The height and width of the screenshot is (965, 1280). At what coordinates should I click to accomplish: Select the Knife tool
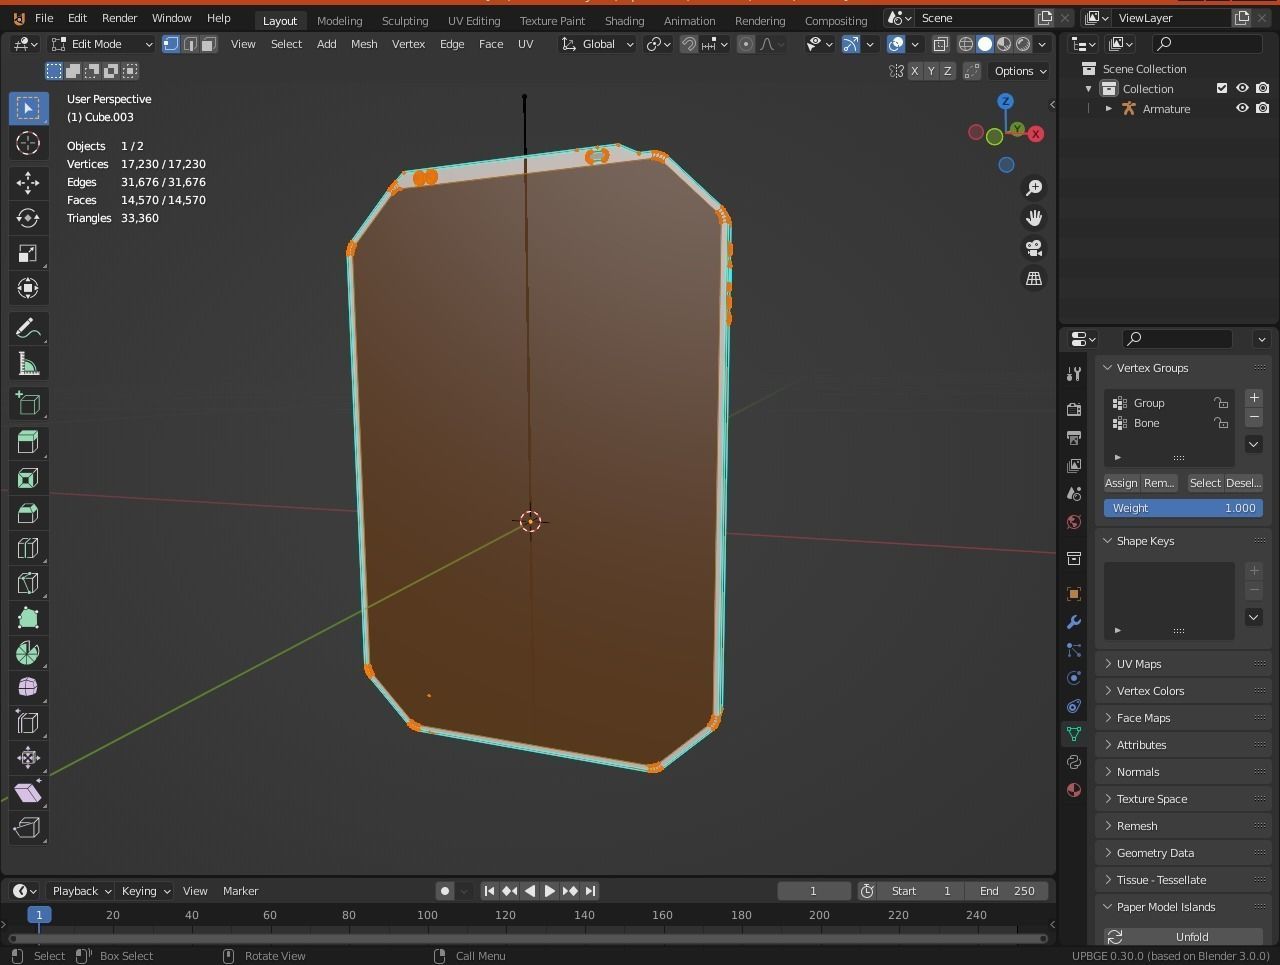point(28,583)
